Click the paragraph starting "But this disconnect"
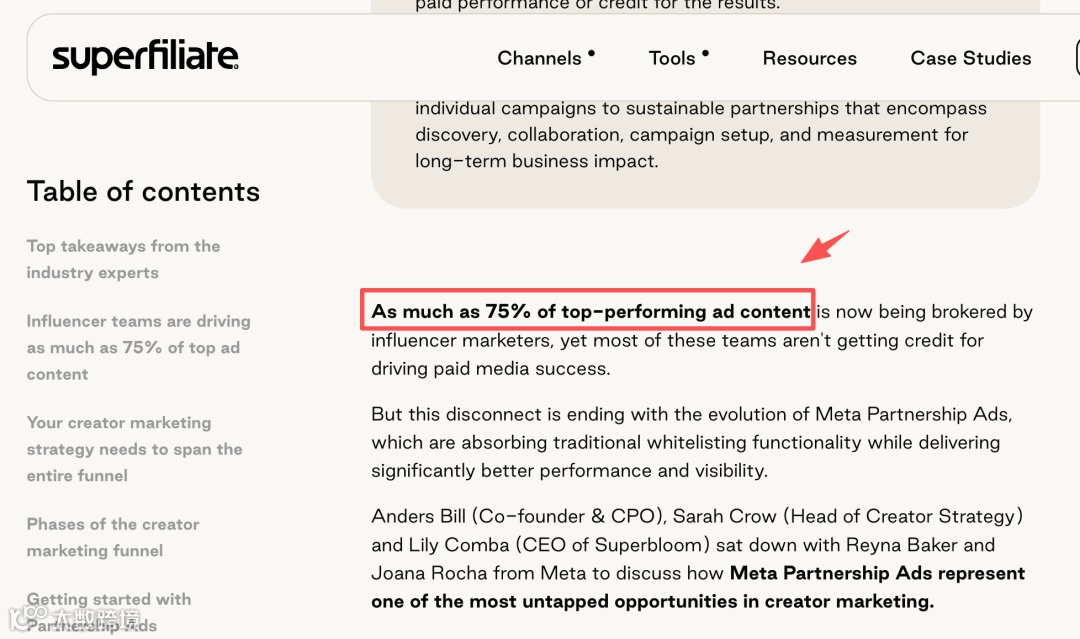 click(685, 442)
